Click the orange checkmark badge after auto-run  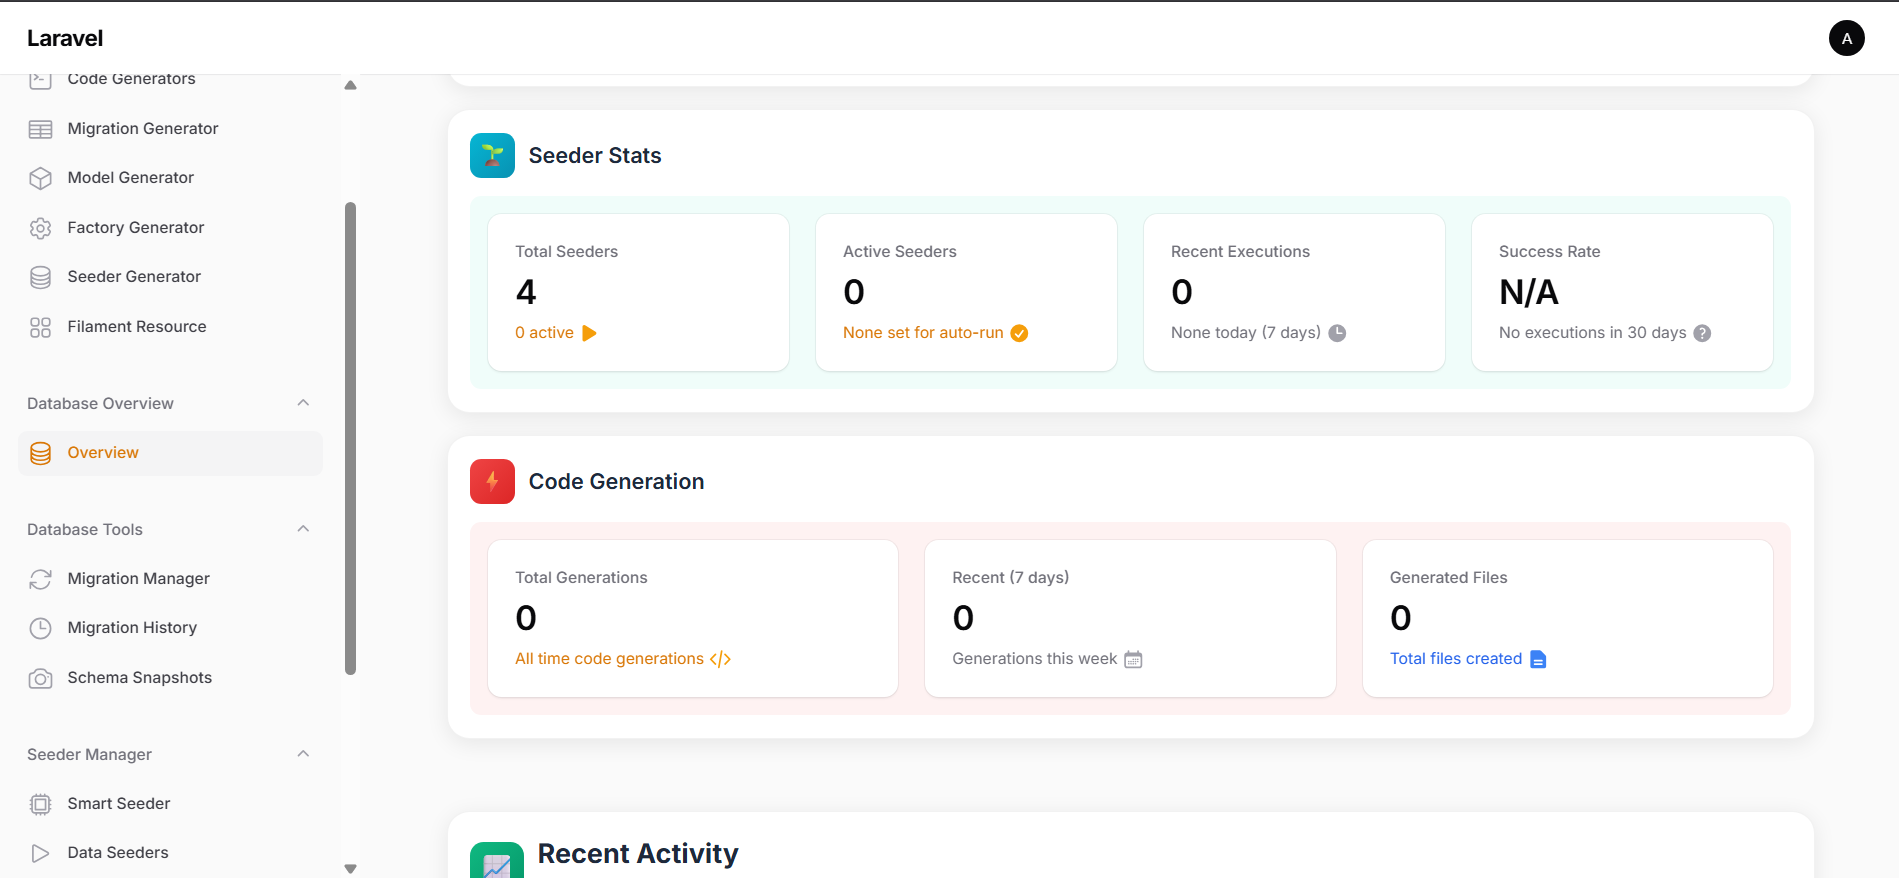pyautogui.click(x=1019, y=333)
